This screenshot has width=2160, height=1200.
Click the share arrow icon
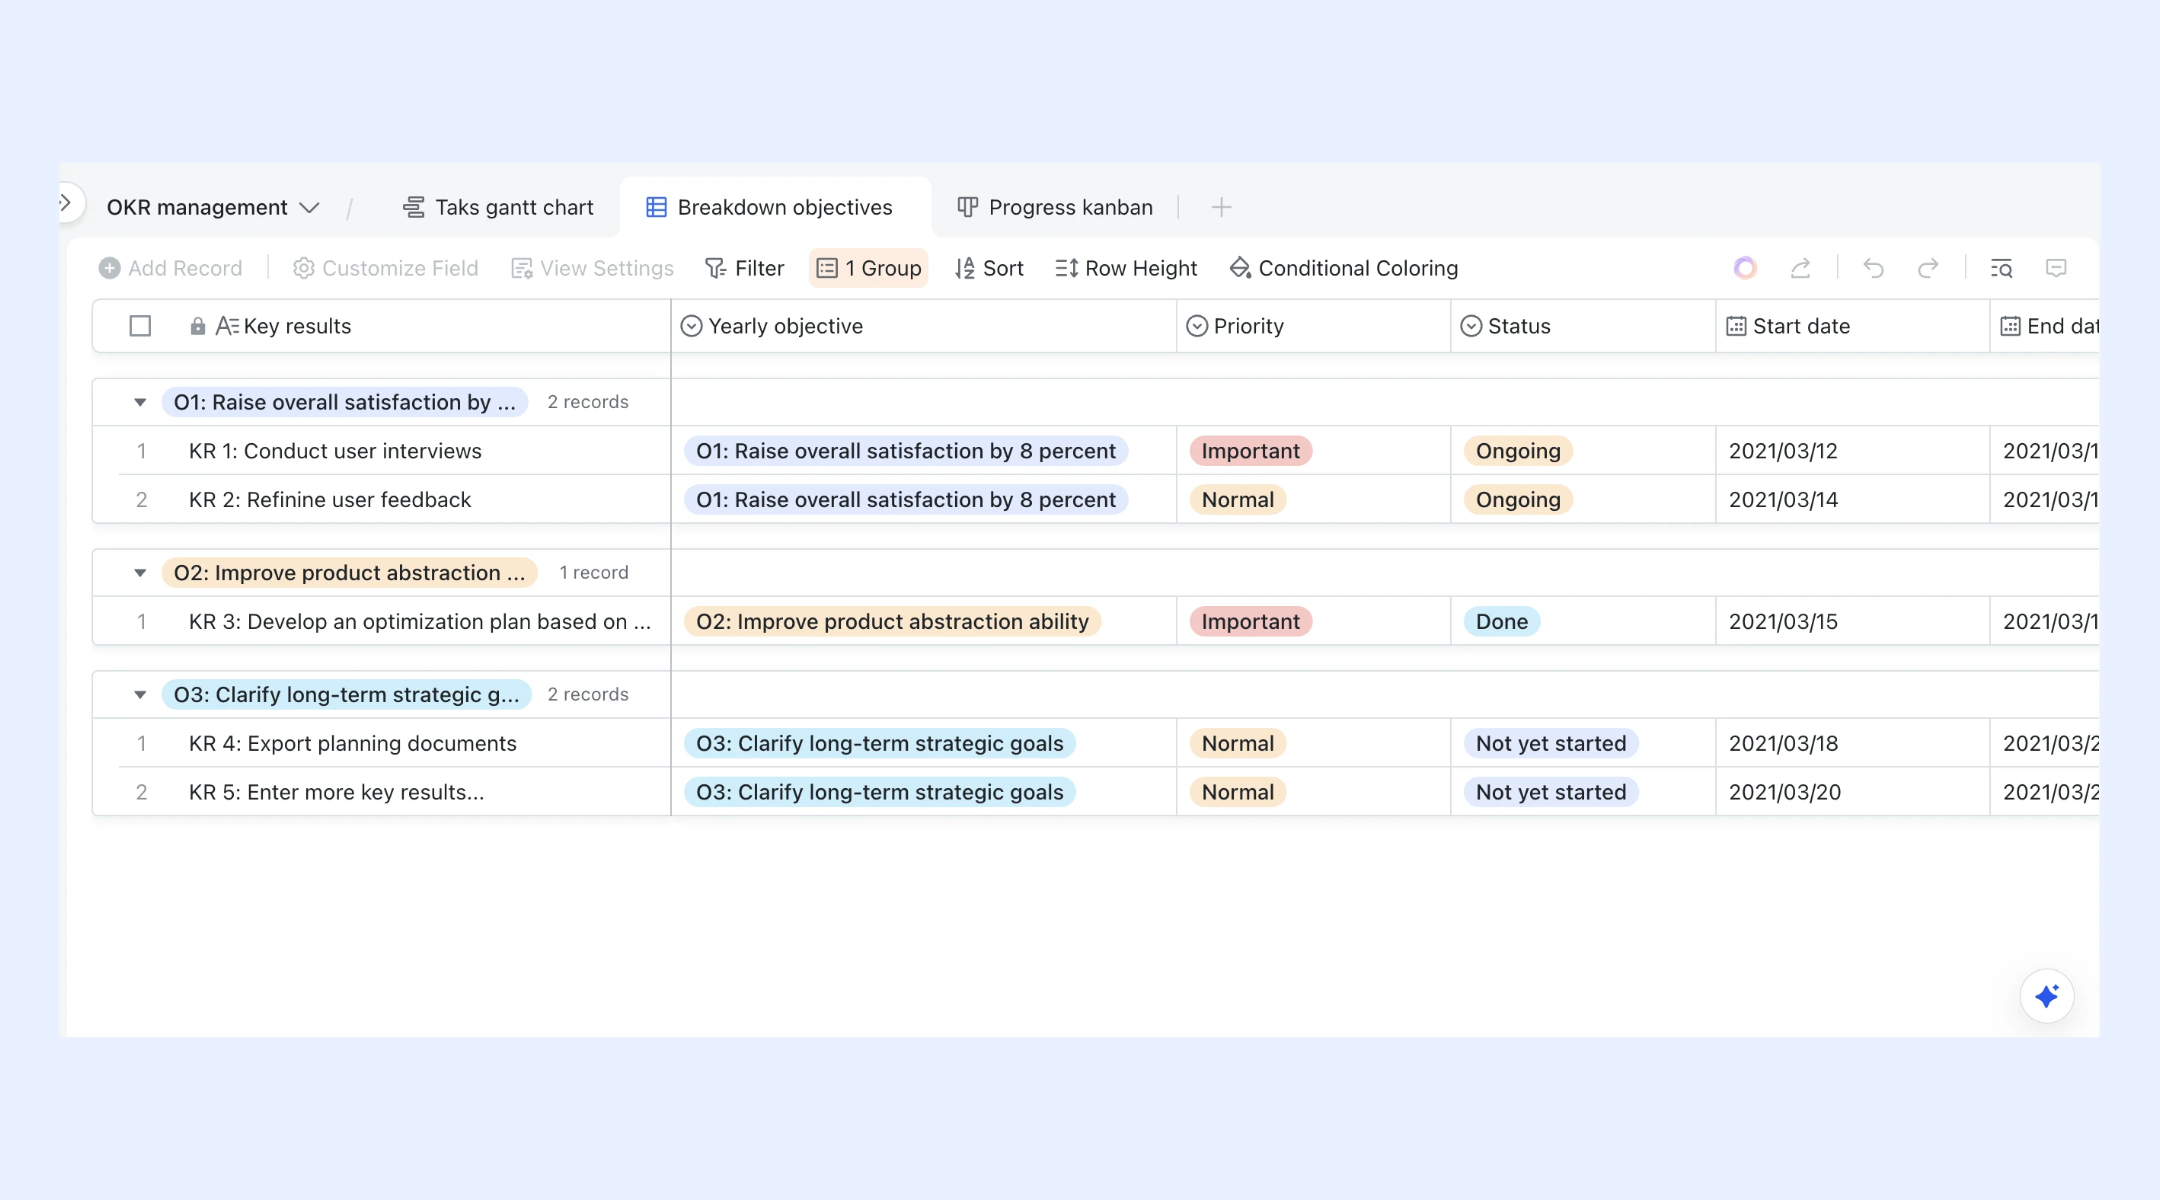pyautogui.click(x=1801, y=268)
